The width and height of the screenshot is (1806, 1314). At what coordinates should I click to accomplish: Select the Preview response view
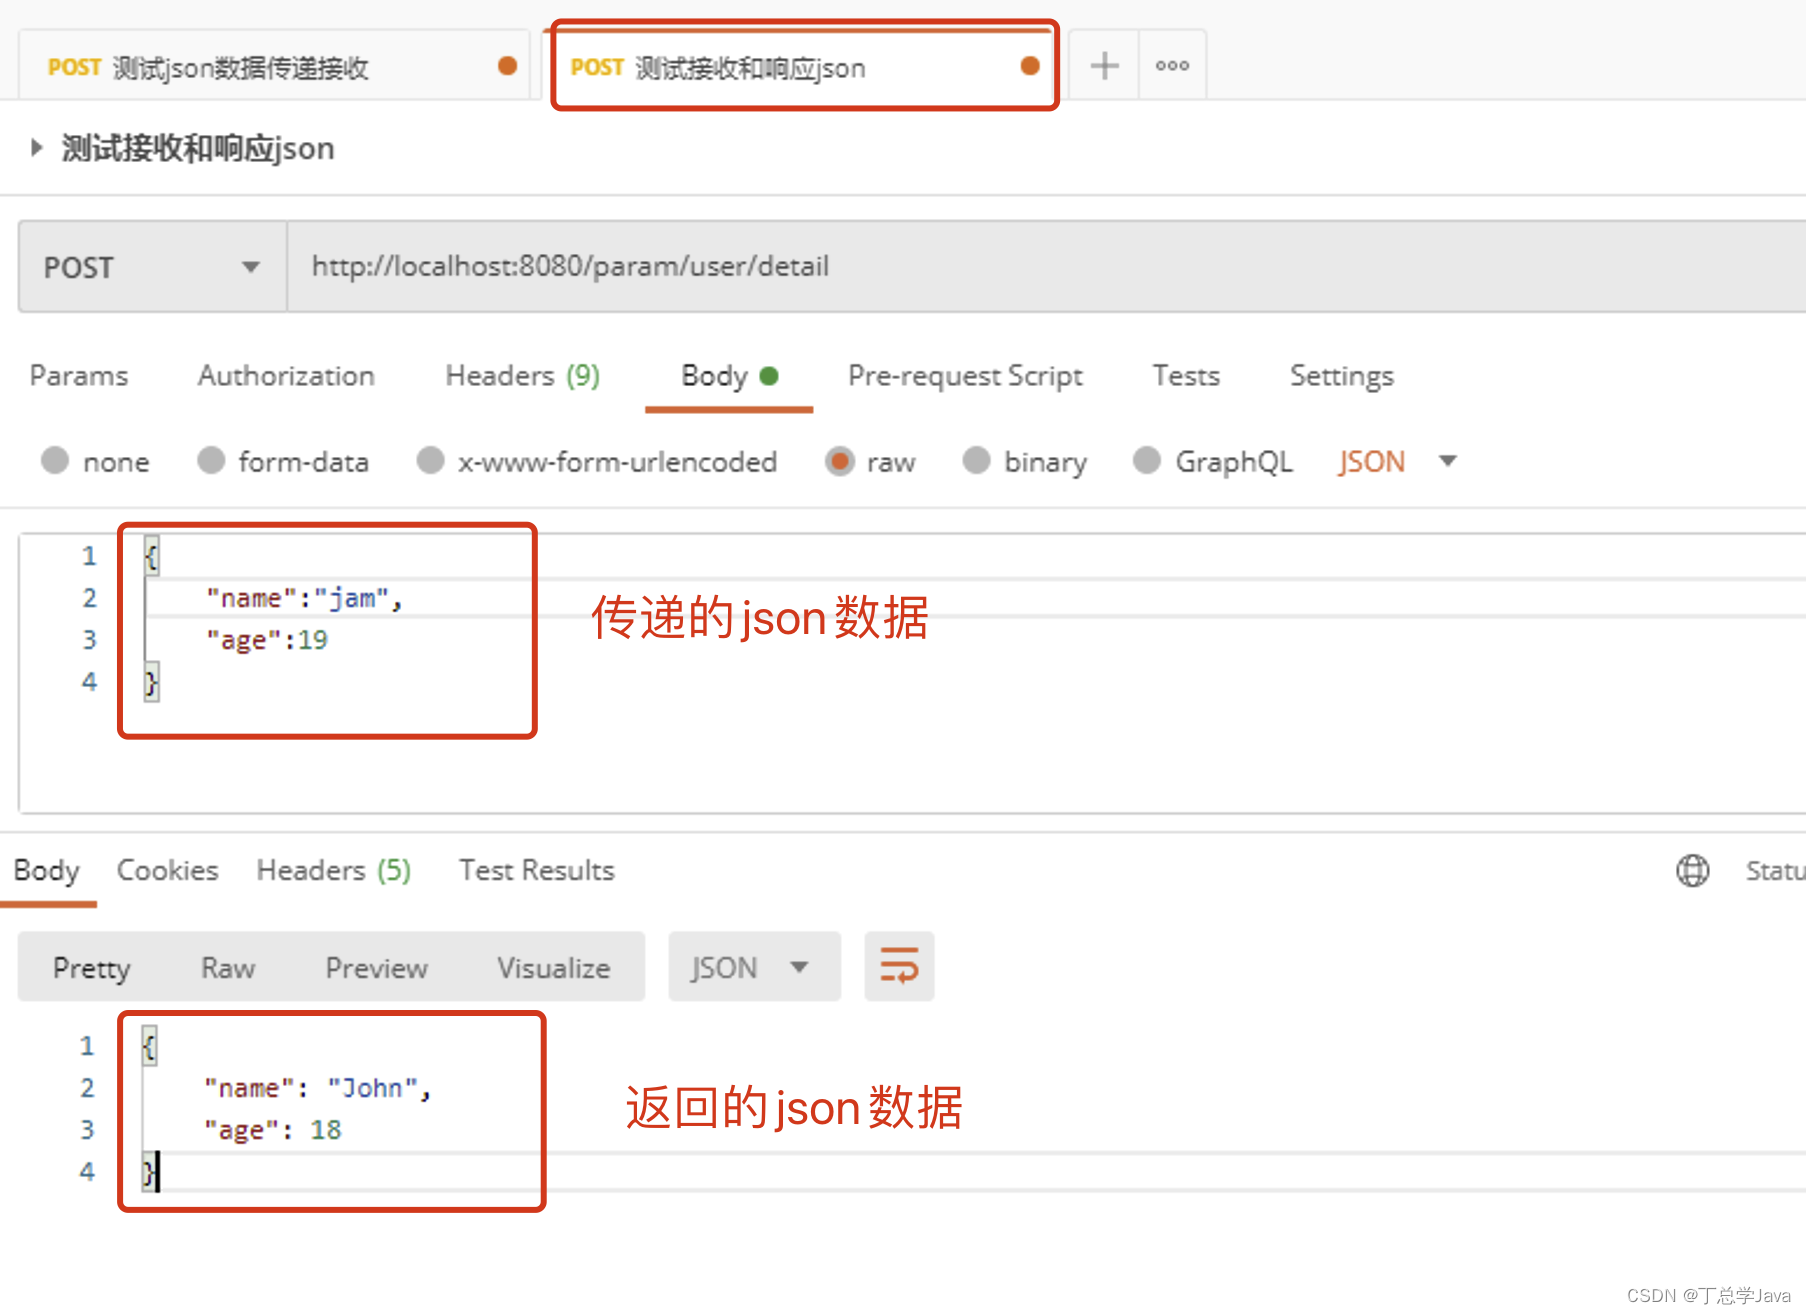click(376, 967)
